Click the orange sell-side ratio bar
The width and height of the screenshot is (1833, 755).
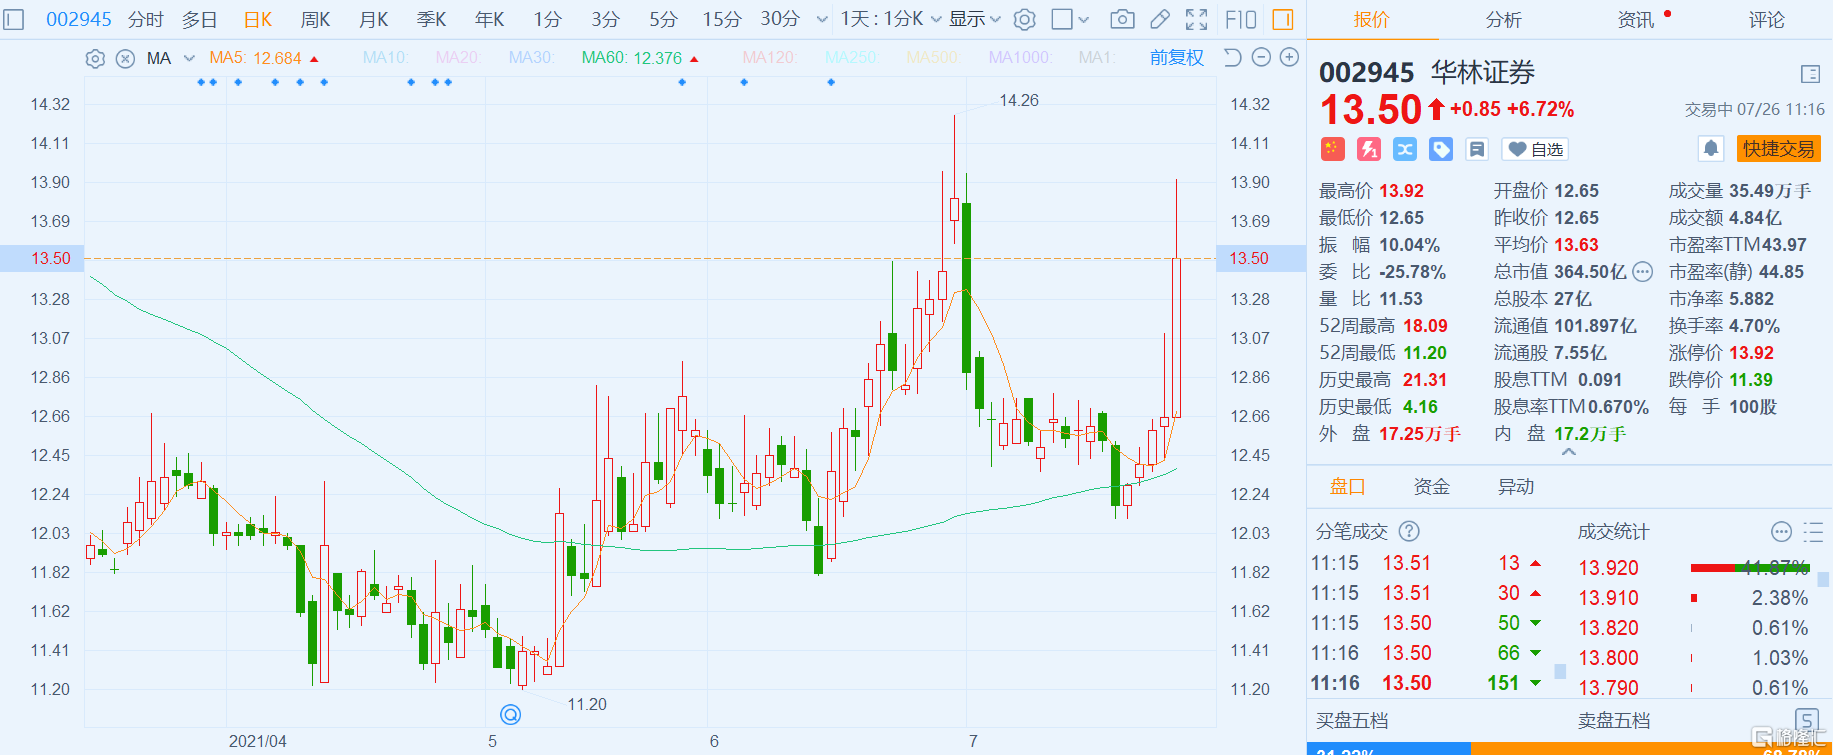pos(1652,749)
